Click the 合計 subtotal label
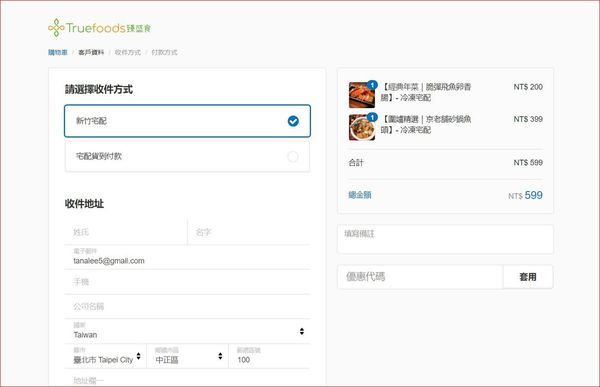Viewport: 600px width, 387px height. coord(355,163)
